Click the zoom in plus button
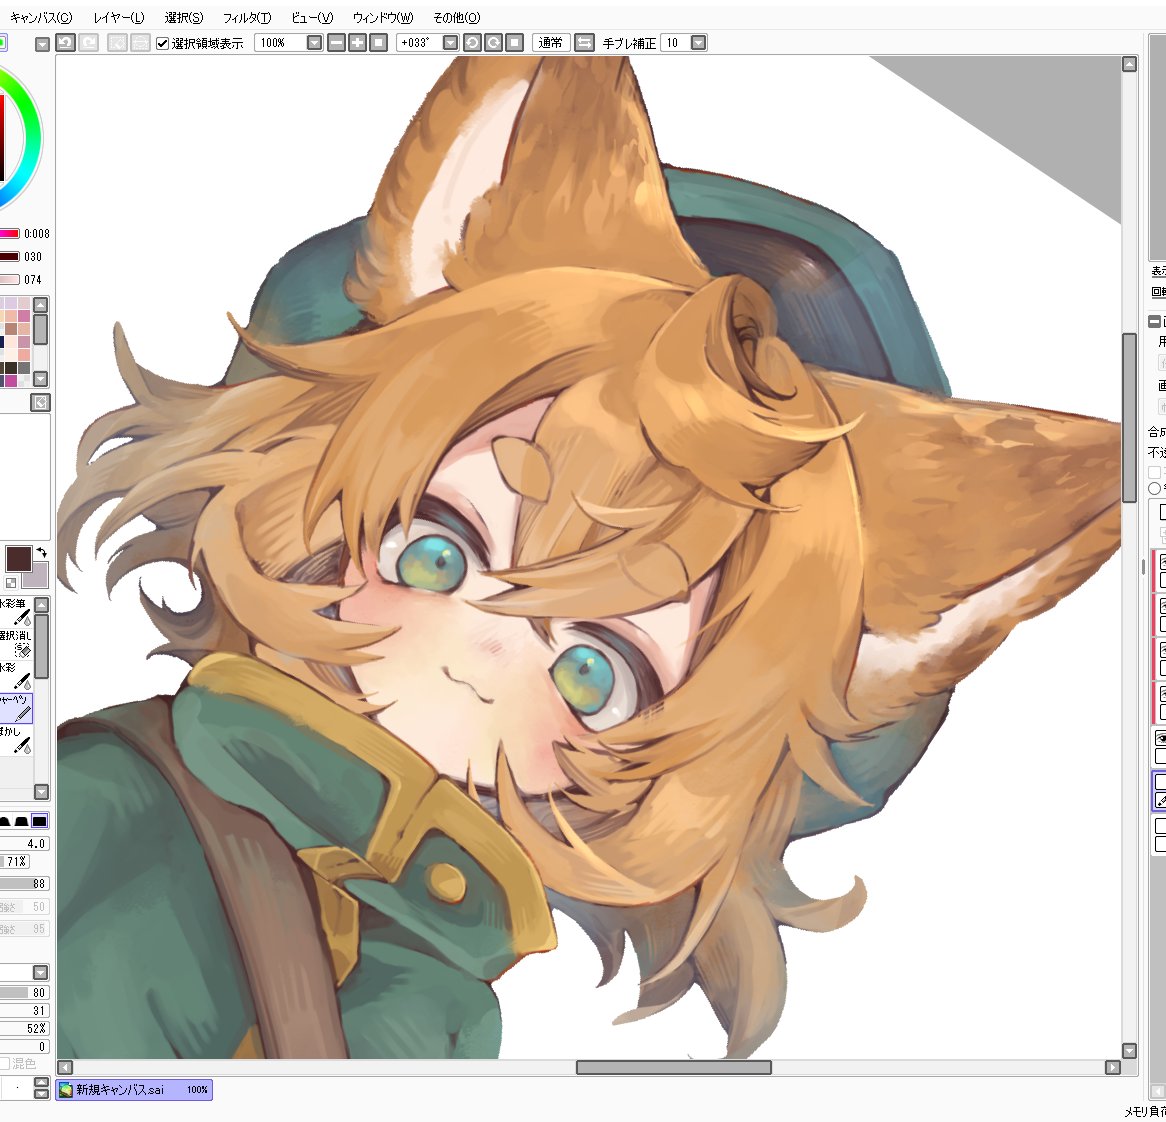 click(358, 43)
